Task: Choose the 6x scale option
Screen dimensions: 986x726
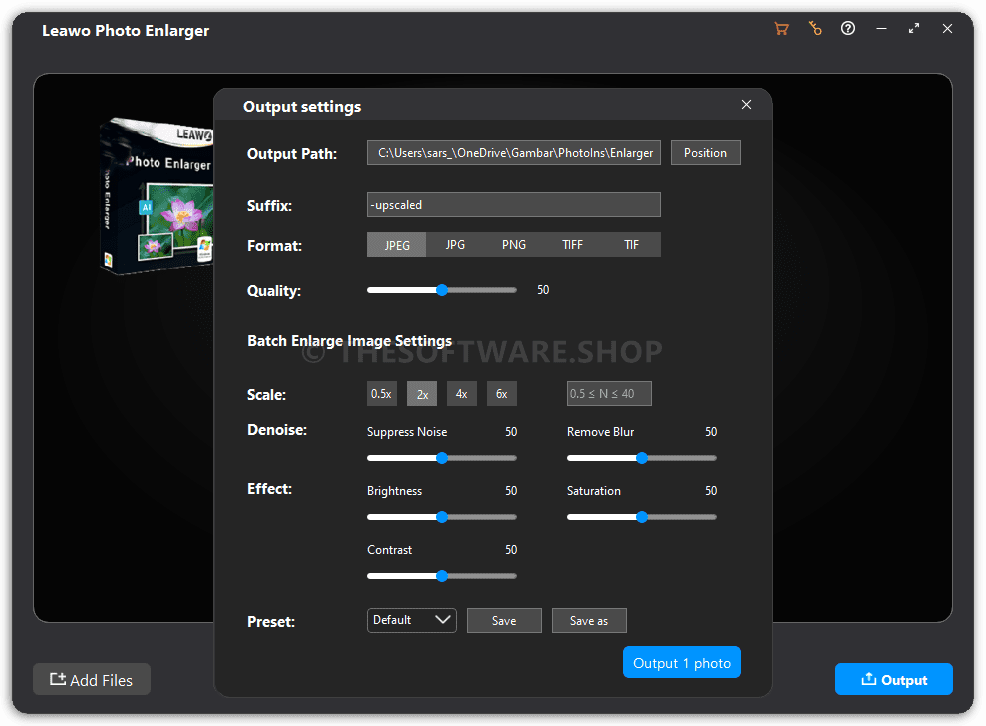Action: coord(502,394)
